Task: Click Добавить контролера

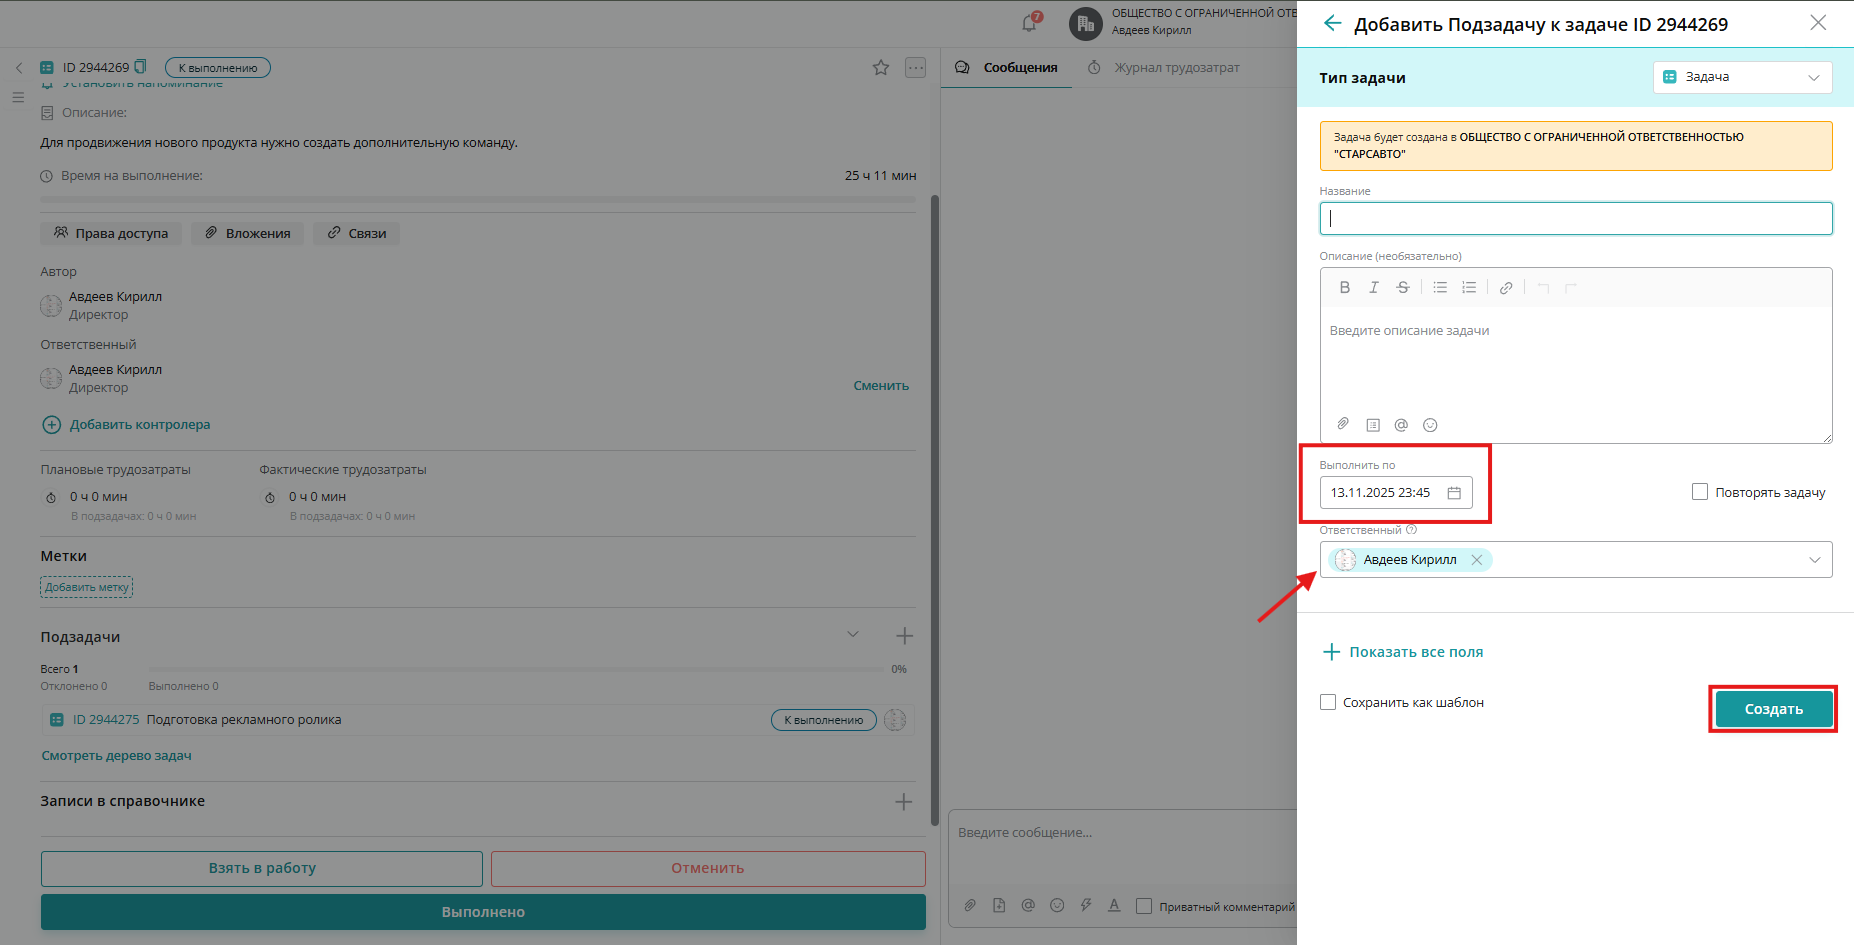Action: 126,425
